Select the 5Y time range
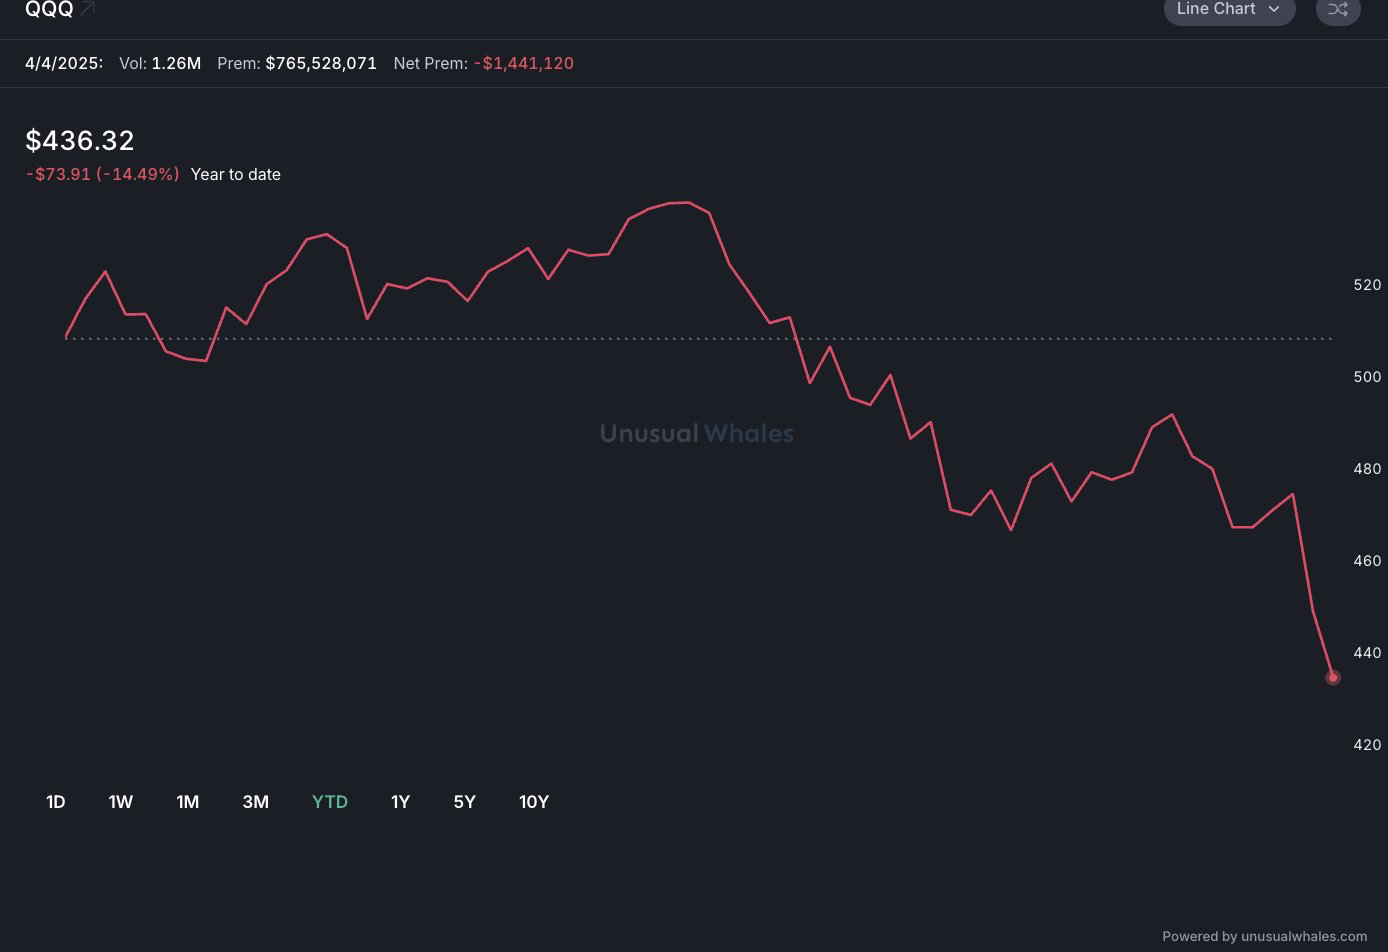 pos(465,802)
